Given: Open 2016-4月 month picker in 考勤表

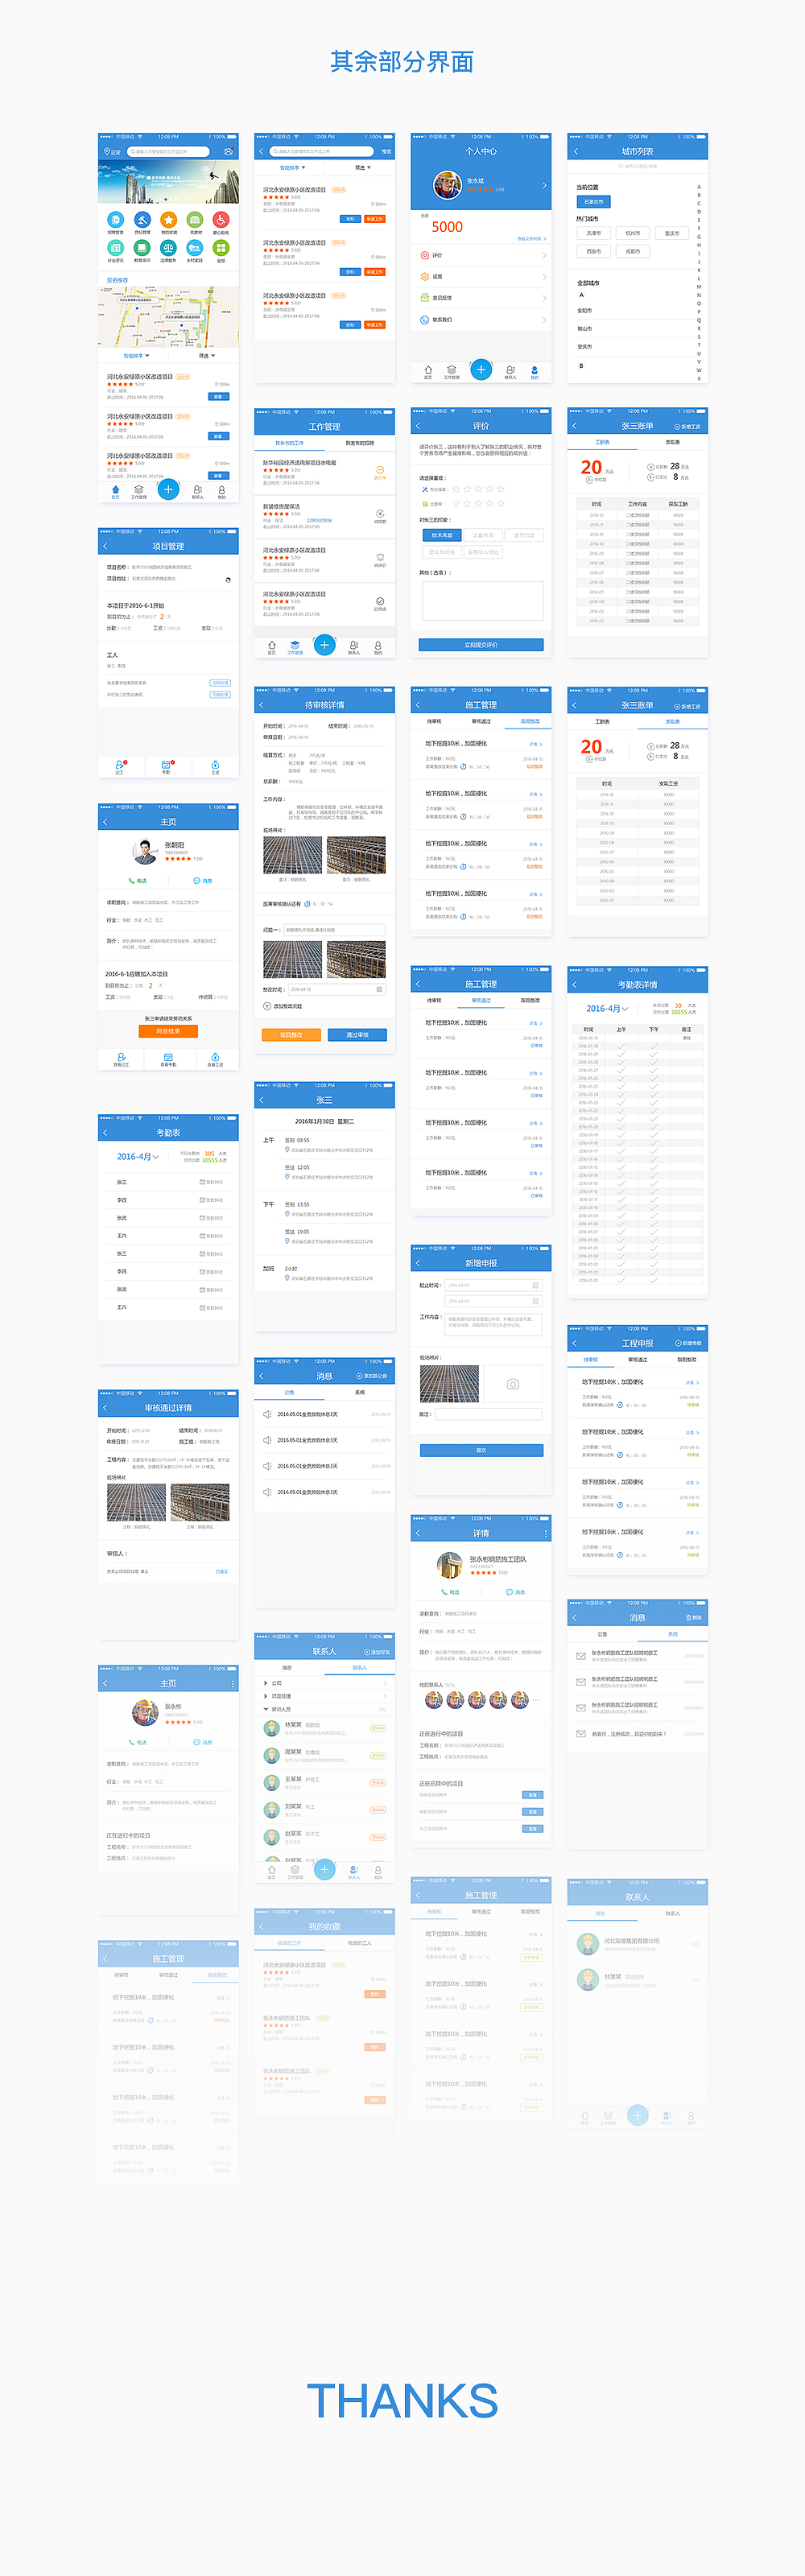Looking at the screenshot, I should (x=138, y=1157).
